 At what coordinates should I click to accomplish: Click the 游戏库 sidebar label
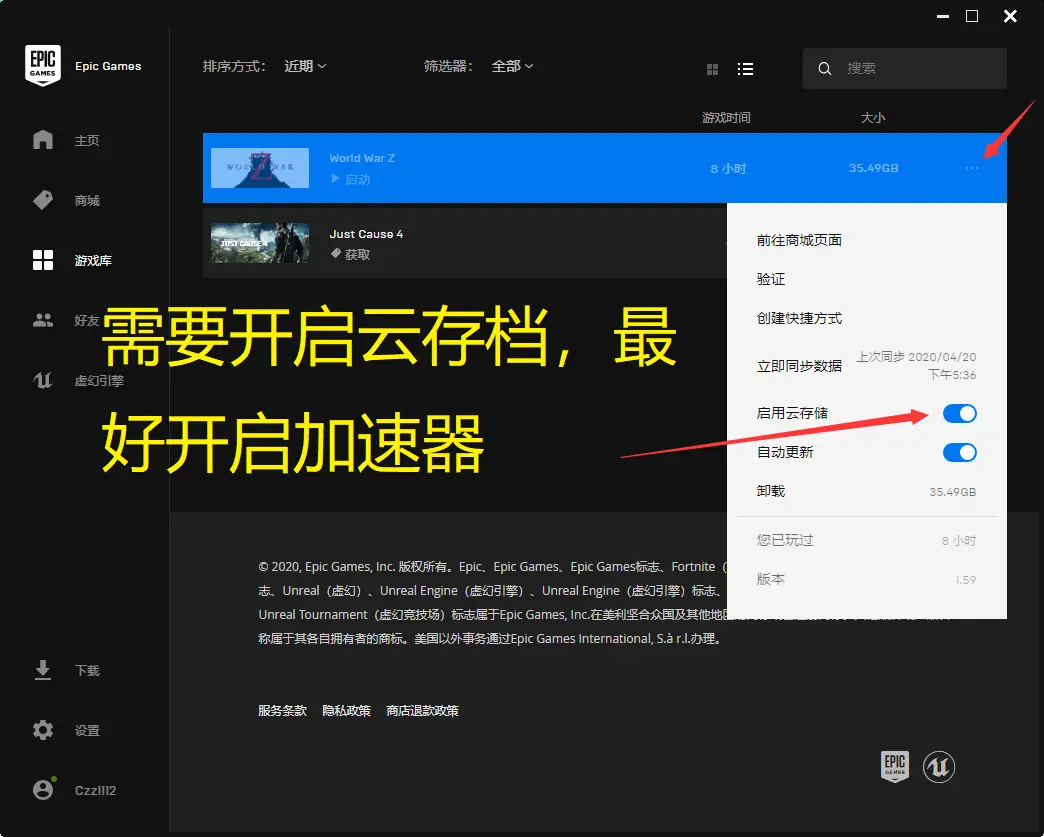(x=93, y=260)
